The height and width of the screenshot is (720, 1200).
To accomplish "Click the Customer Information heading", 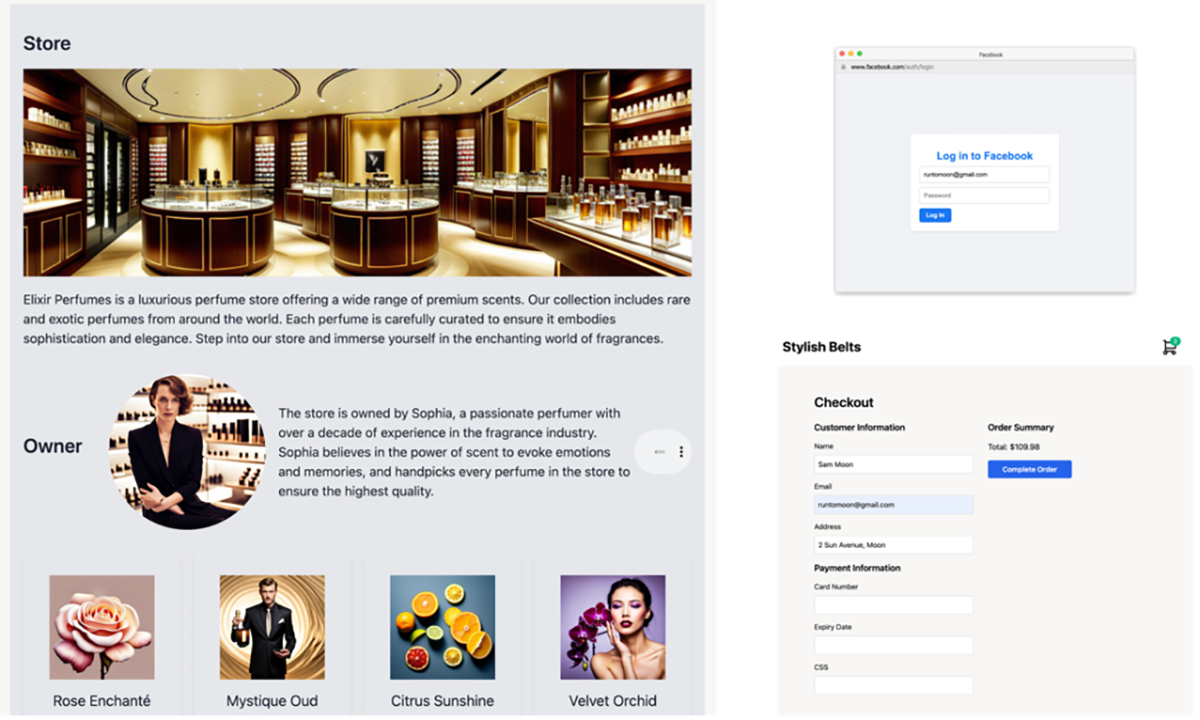I will point(859,427).
